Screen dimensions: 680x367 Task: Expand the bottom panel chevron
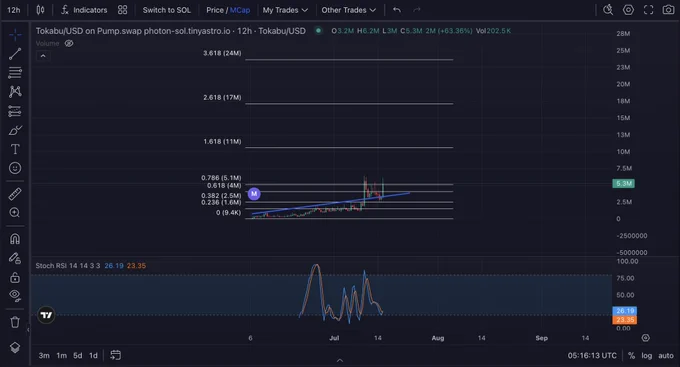340,360
